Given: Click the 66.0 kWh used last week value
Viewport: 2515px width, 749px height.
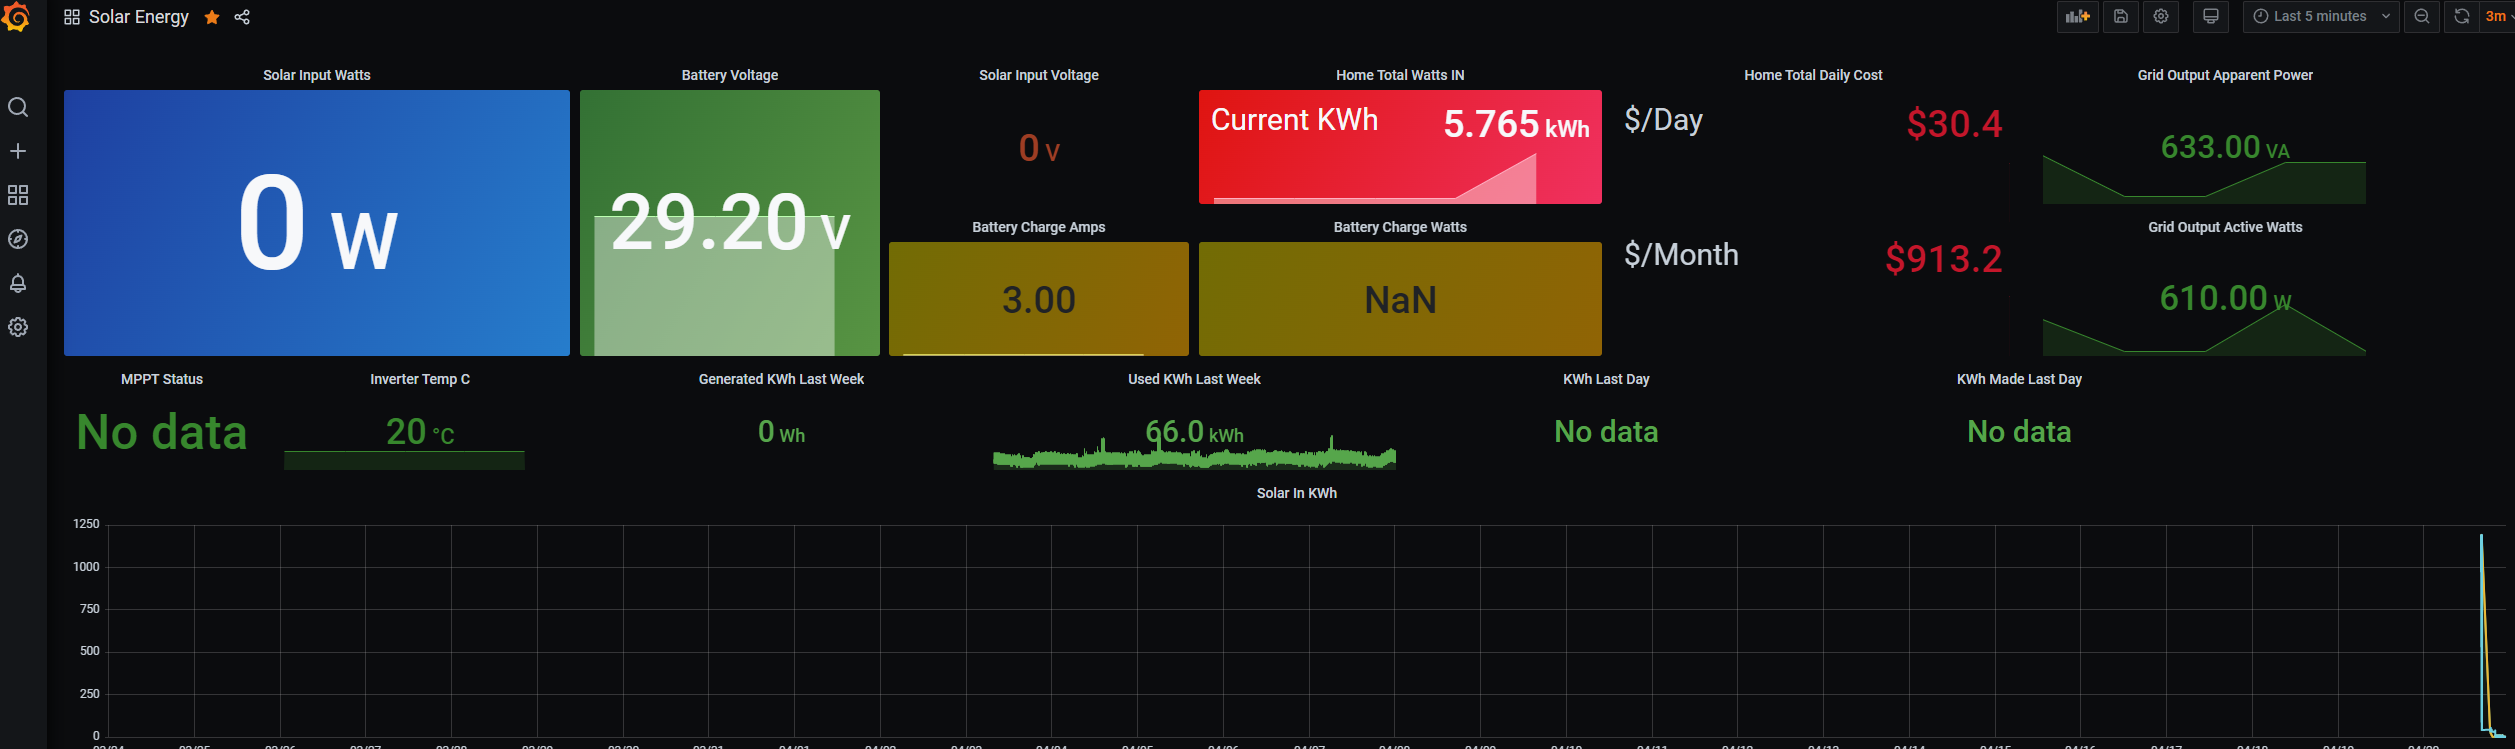Looking at the screenshot, I should (x=1194, y=432).
